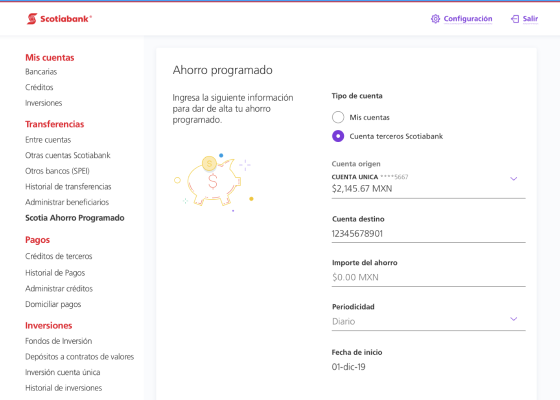
Task: Click the Cuenta destino input field
Action: click(x=429, y=234)
